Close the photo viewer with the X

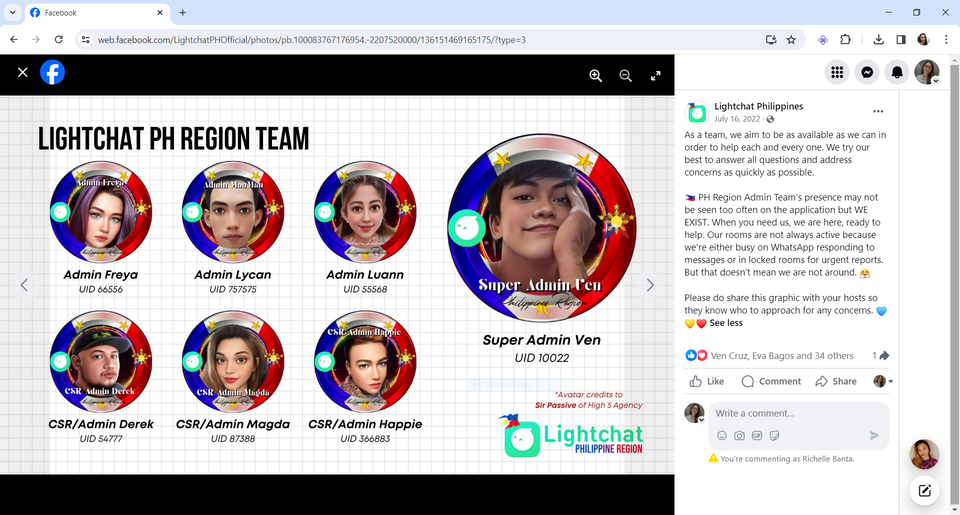(23, 72)
